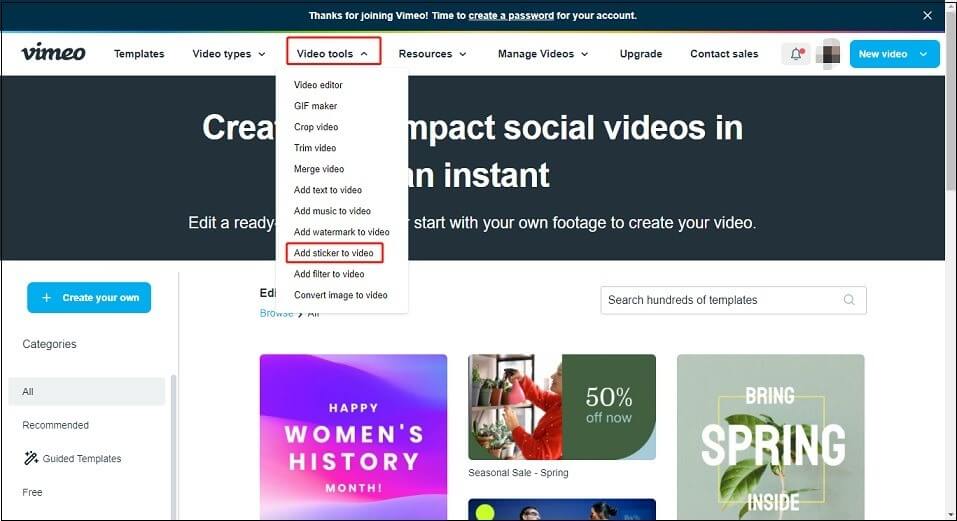Select Merge video option

[x=319, y=169]
